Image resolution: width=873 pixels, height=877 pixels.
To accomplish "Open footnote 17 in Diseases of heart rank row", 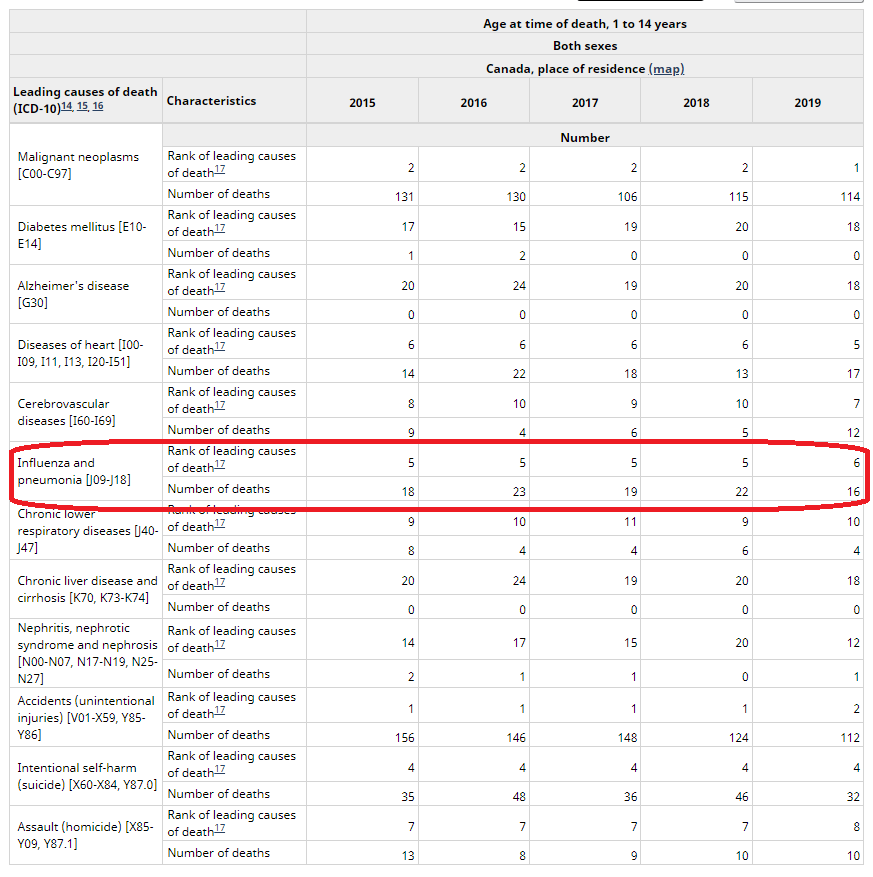I will 220,346.
